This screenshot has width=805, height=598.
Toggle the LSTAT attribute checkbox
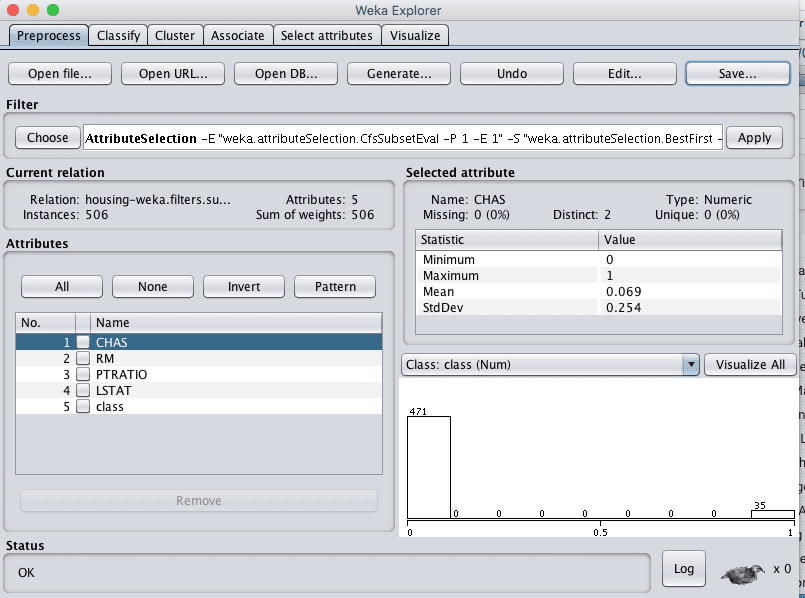click(83, 390)
